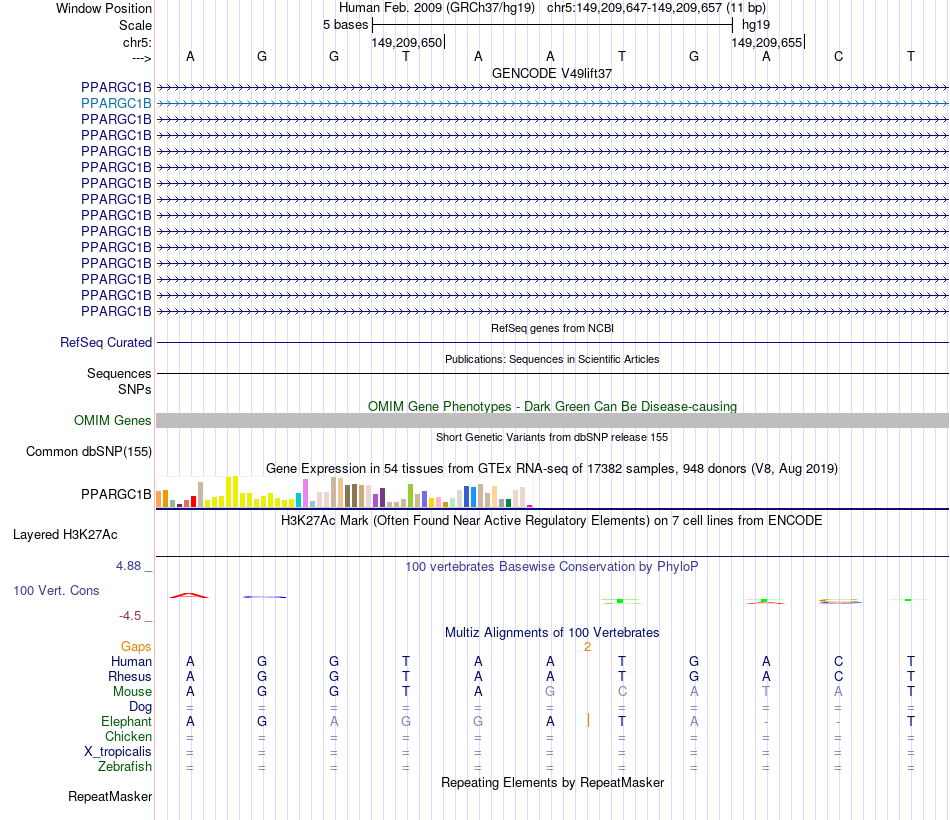This screenshot has width=950, height=820.
Task: Click the red PhyloP conservation peak
Action: coord(189,596)
